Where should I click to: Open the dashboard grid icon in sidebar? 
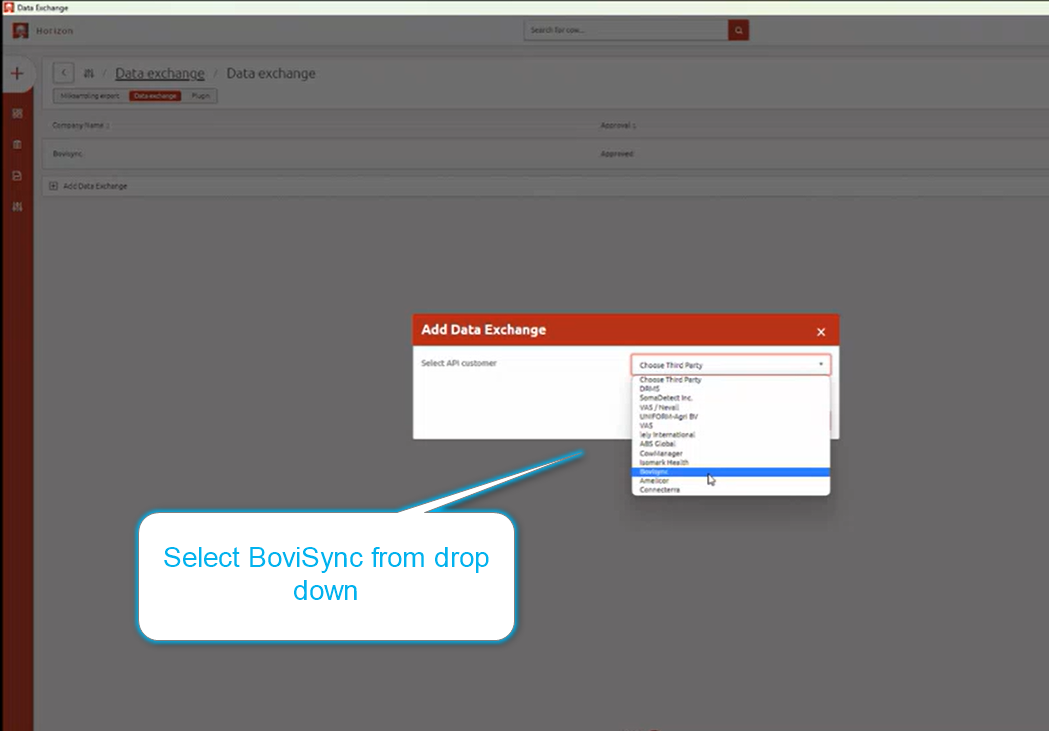[x=17, y=114]
